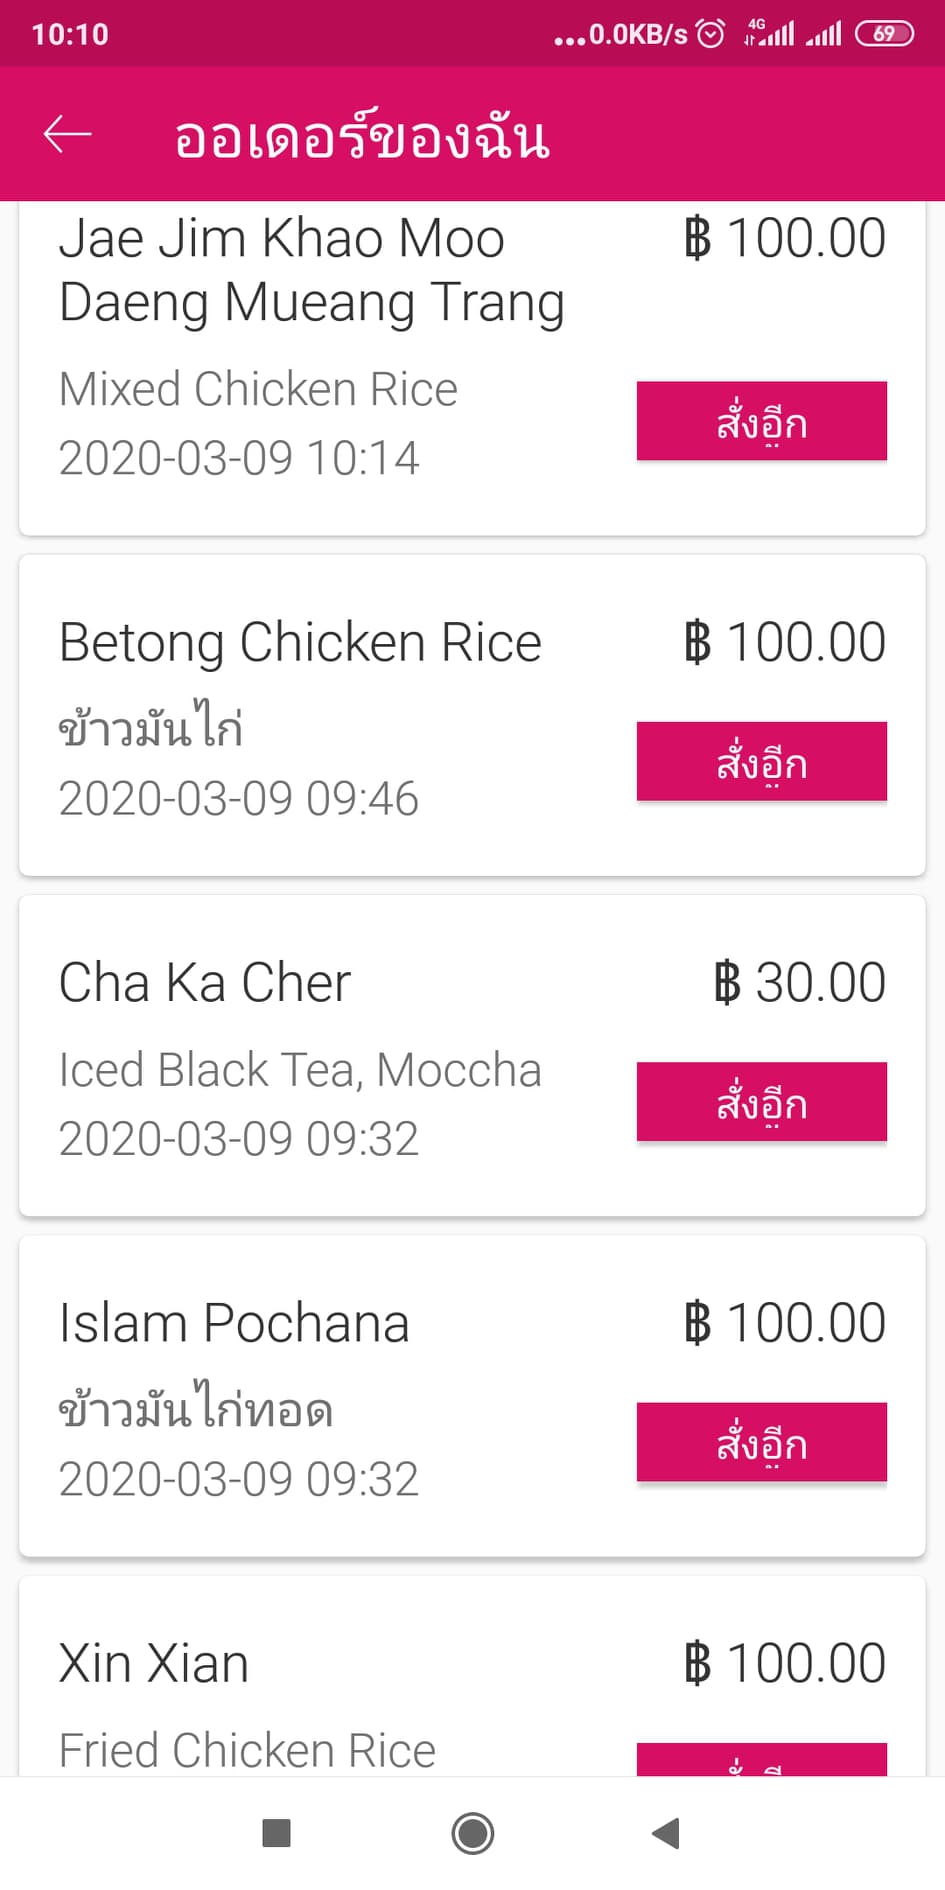Reorder the Xin Xian order
The image size is (945, 1890).
point(761,1760)
